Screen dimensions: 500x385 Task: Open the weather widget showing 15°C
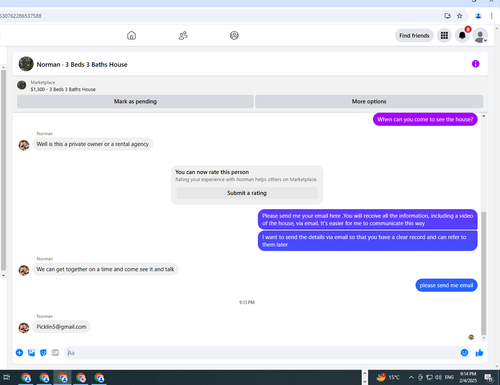(x=388, y=377)
